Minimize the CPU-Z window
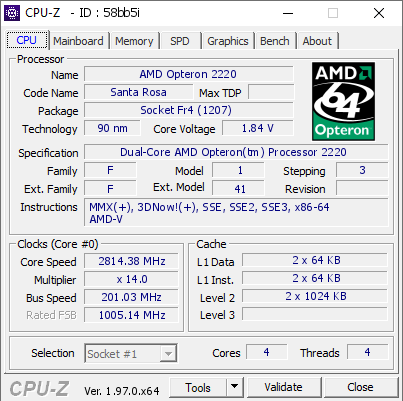The width and height of the screenshot is (403, 401). [x=288, y=13]
